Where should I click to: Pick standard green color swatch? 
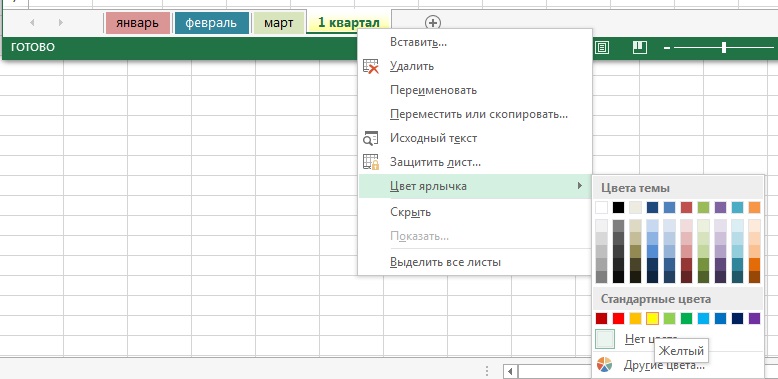point(686,318)
